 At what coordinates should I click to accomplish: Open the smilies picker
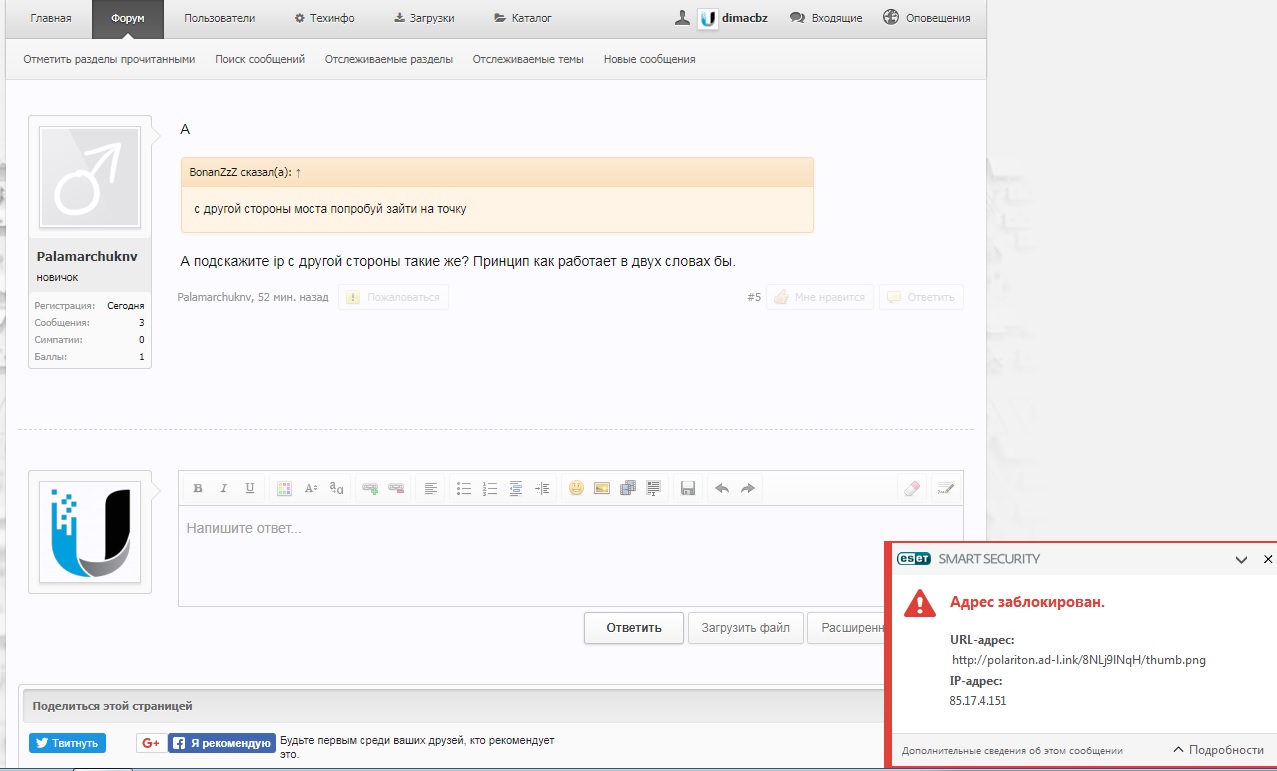click(576, 488)
